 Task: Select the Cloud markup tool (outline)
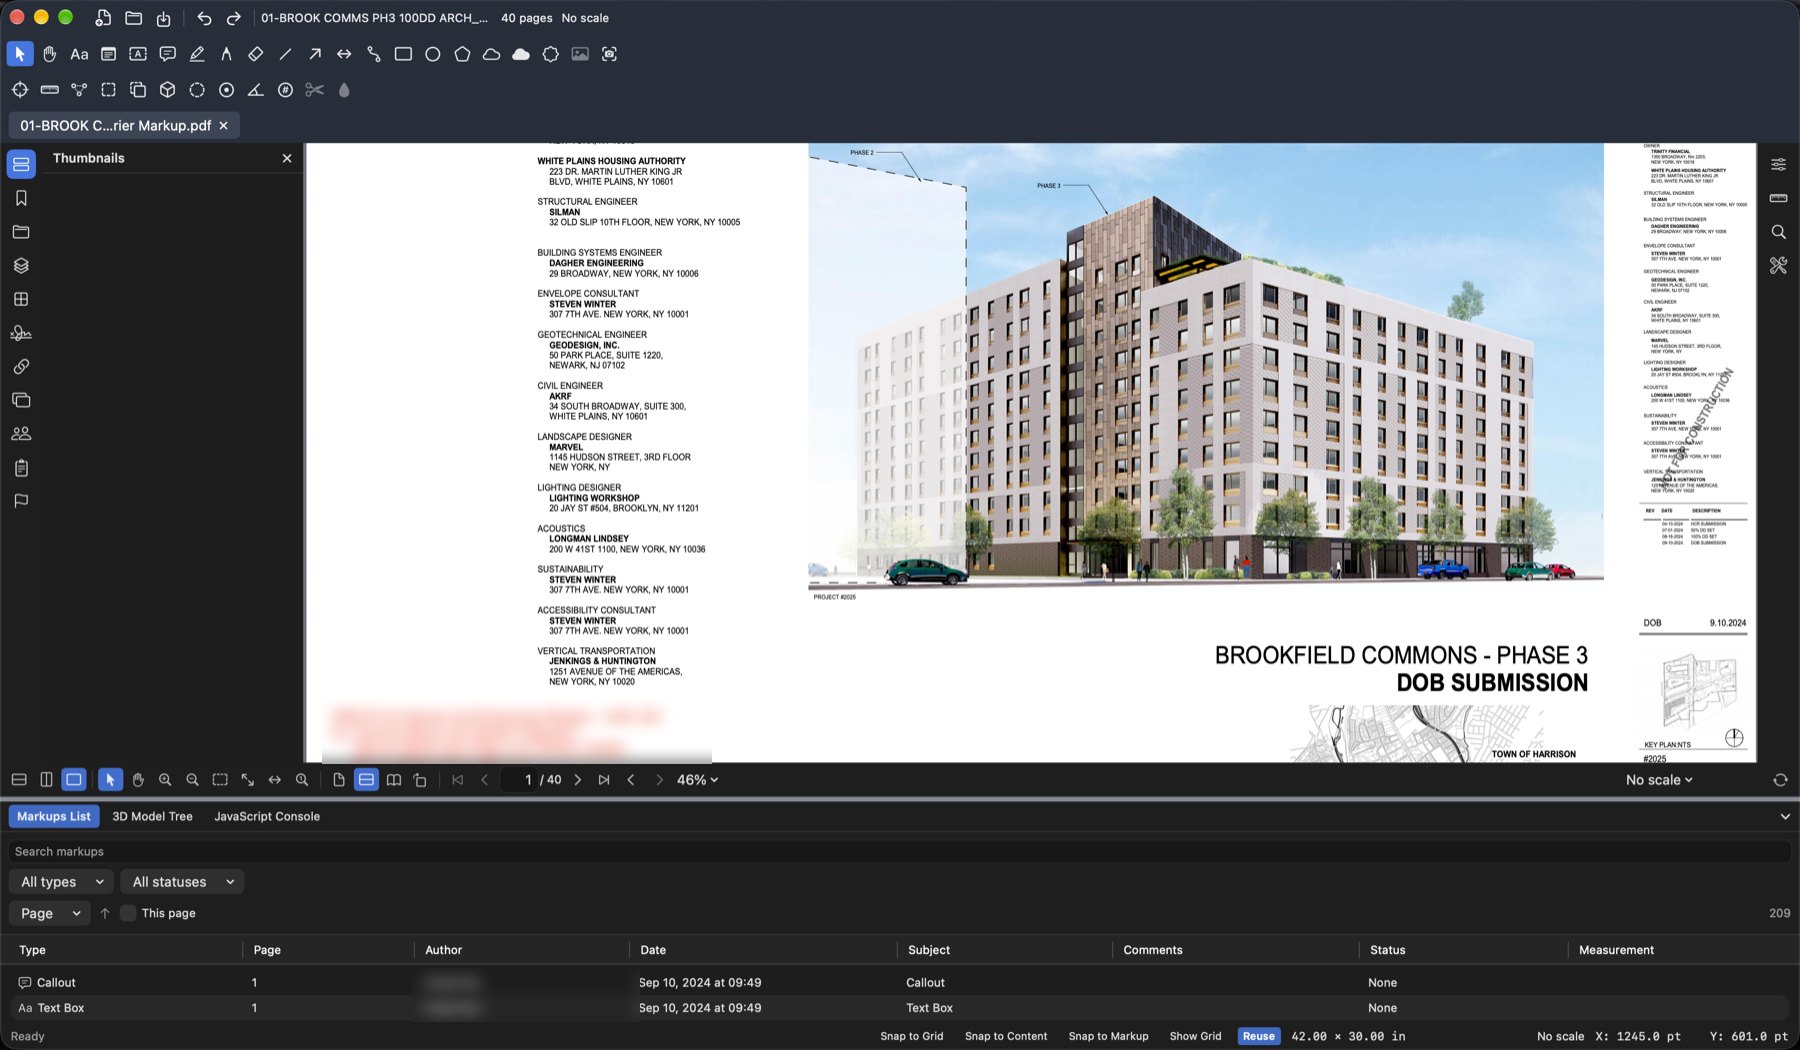tap(491, 54)
